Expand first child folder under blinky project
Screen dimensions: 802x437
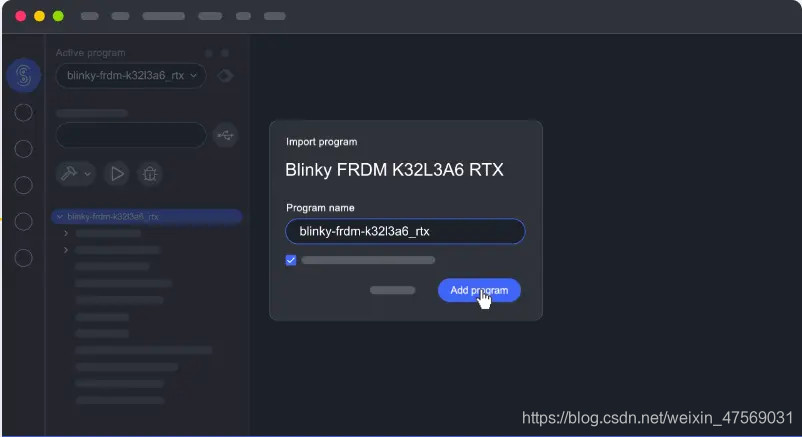point(66,233)
